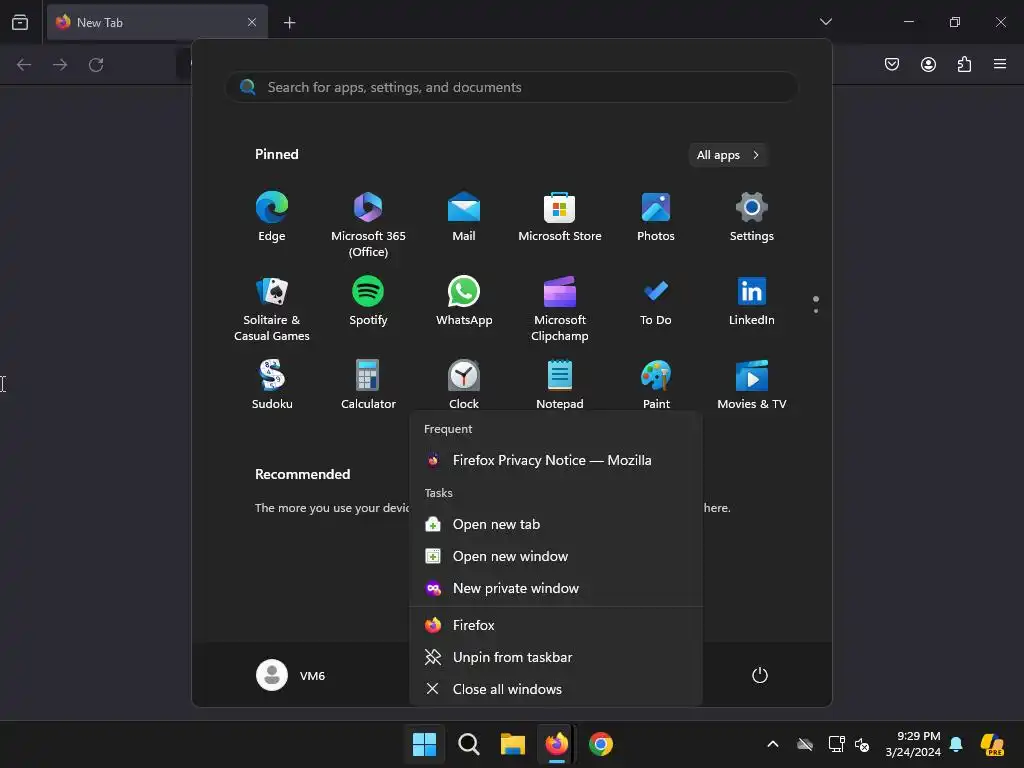Image resolution: width=1024 pixels, height=768 pixels.
Task: Click the Firefox taskbar icon
Action: (x=556, y=744)
